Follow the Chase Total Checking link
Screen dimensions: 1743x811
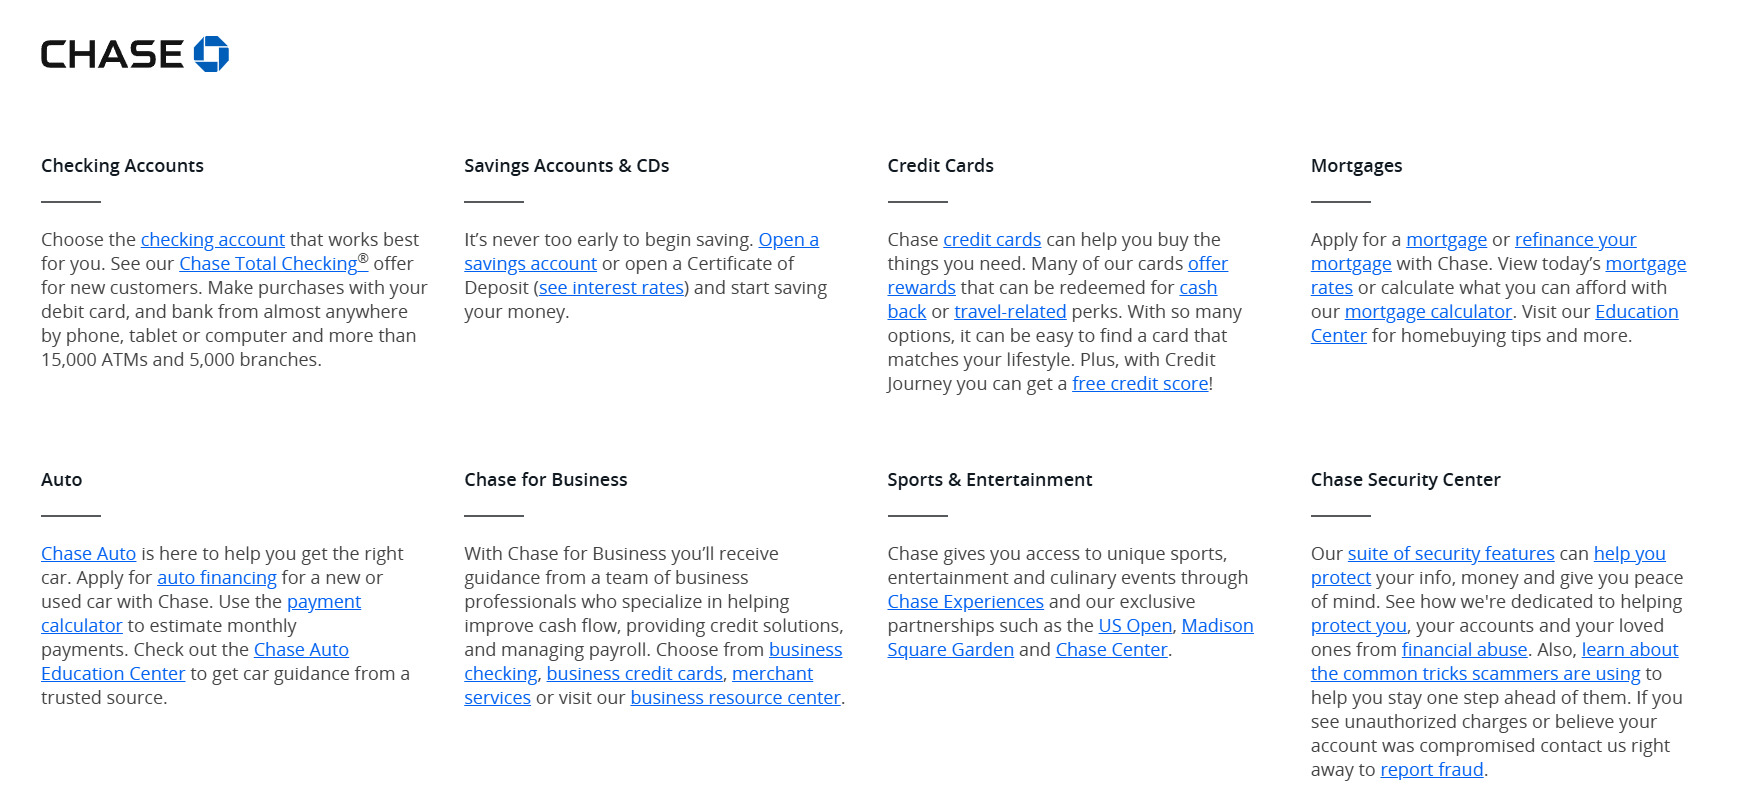point(268,264)
